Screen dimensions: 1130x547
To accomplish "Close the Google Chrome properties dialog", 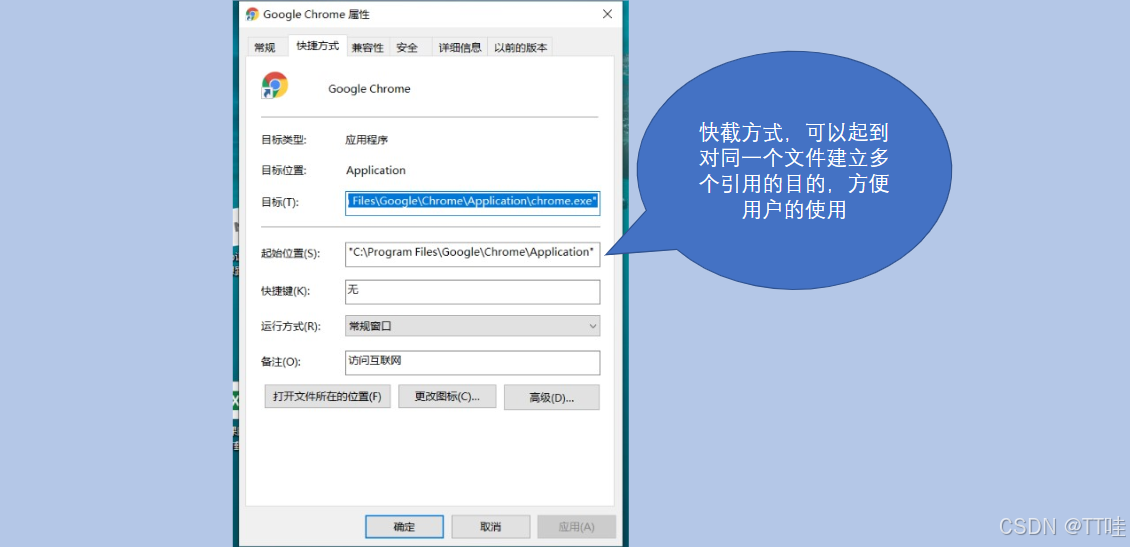I will coord(608,14).
